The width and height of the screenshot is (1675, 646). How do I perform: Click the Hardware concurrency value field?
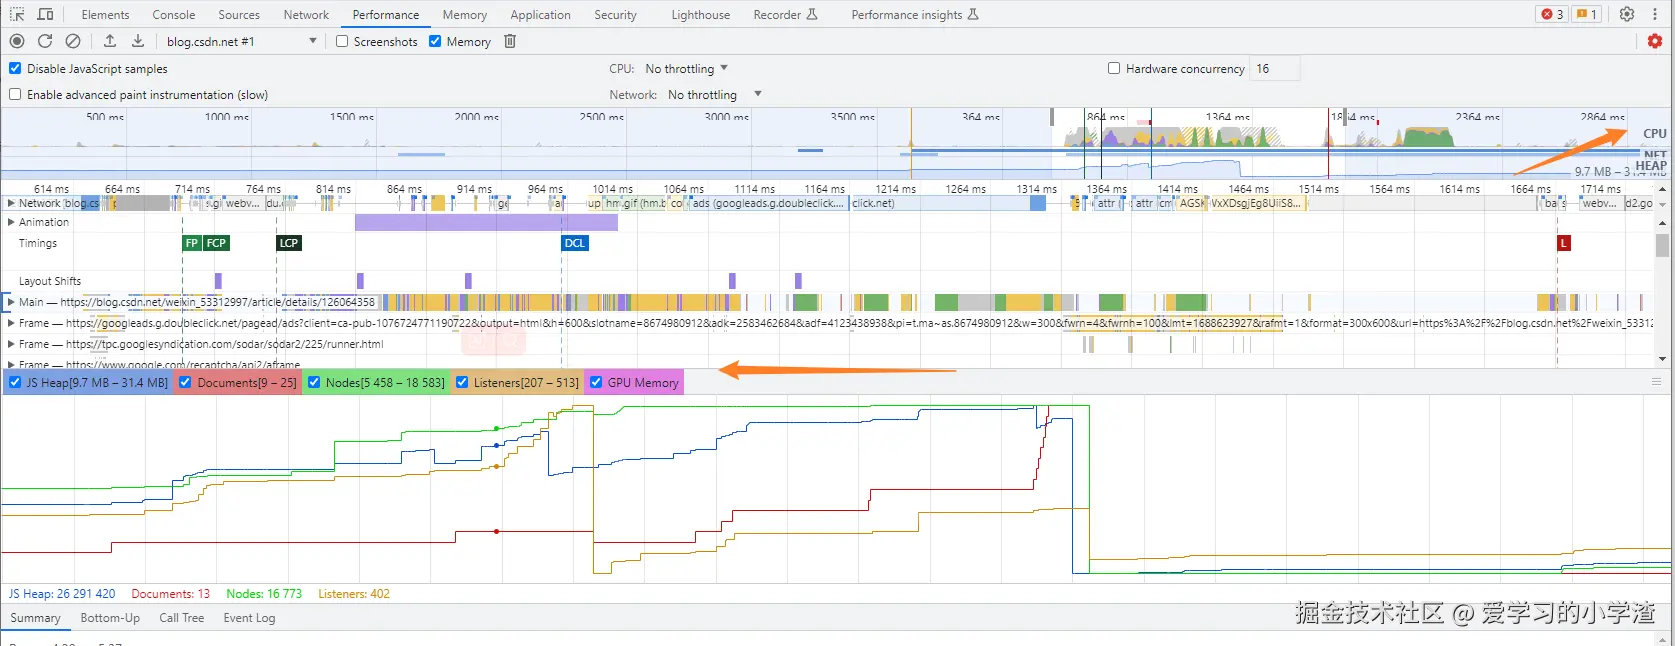1276,68
